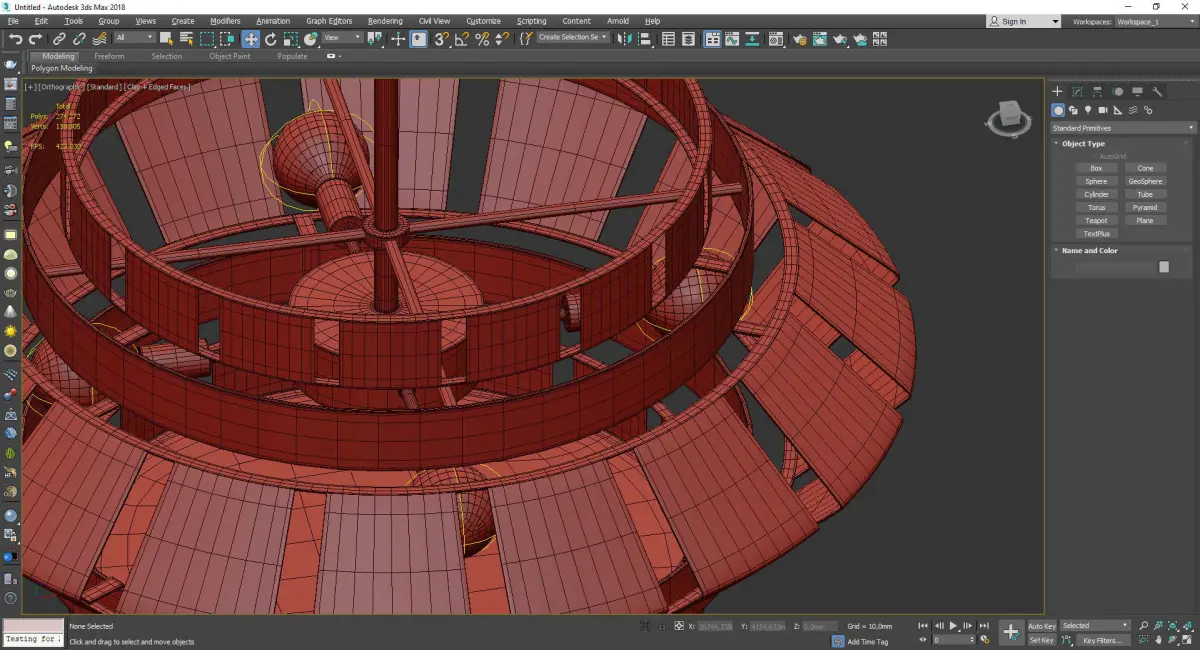Toggle Window/Crossing selection mode
Image resolution: width=1200 pixels, height=650 pixels.
[227, 39]
